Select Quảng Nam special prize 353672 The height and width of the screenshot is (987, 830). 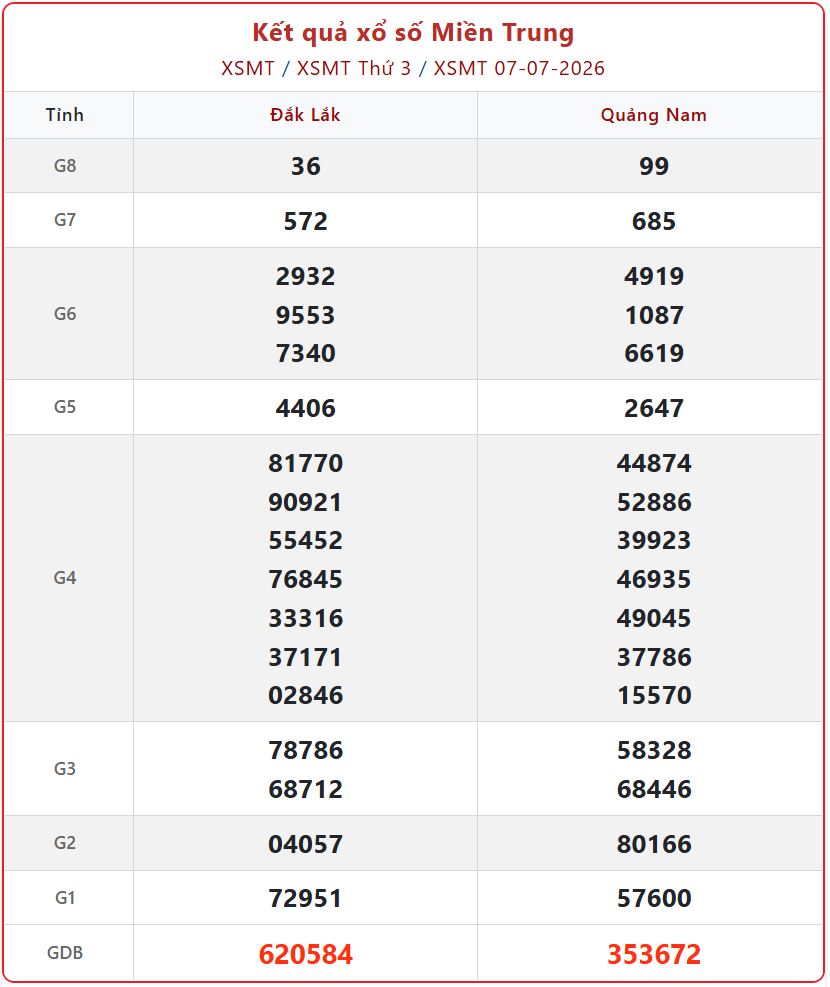pos(654,954)
